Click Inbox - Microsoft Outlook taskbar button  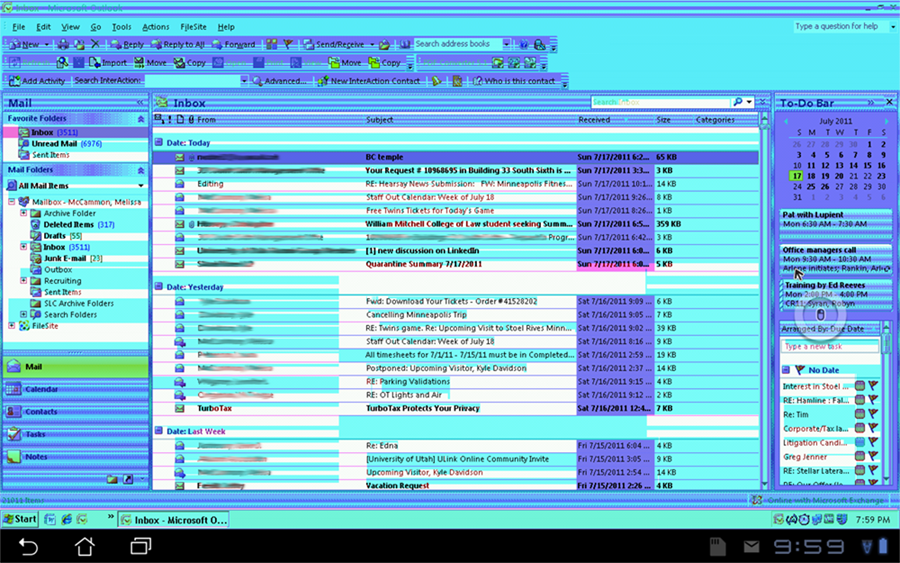[174, 520]
